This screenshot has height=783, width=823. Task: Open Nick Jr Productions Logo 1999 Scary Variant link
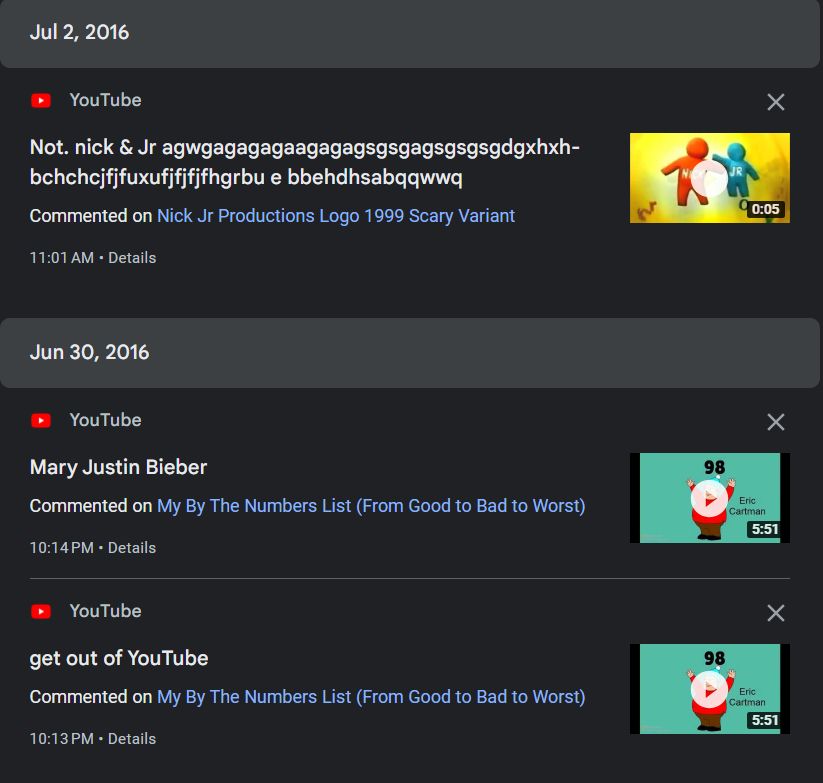(336, 216)
